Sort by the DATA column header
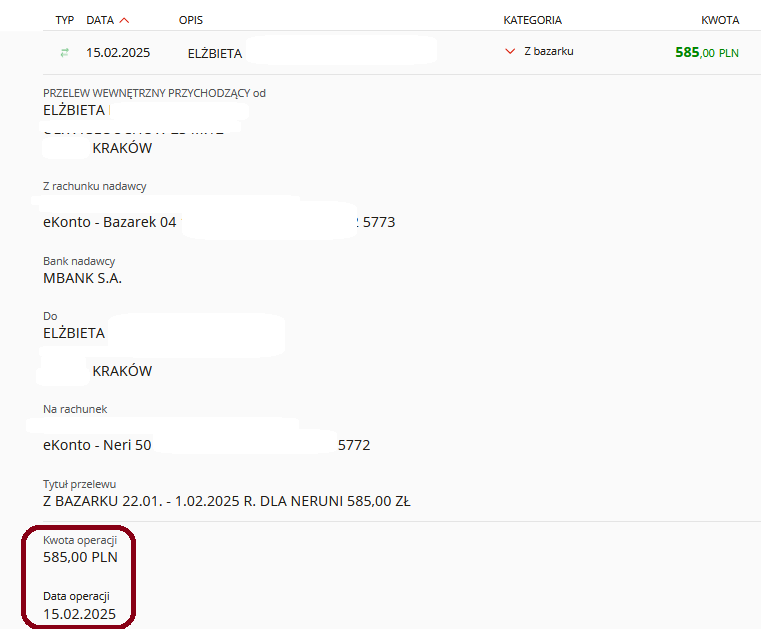This screenshot has width=761, height=629. click(100, 20)
